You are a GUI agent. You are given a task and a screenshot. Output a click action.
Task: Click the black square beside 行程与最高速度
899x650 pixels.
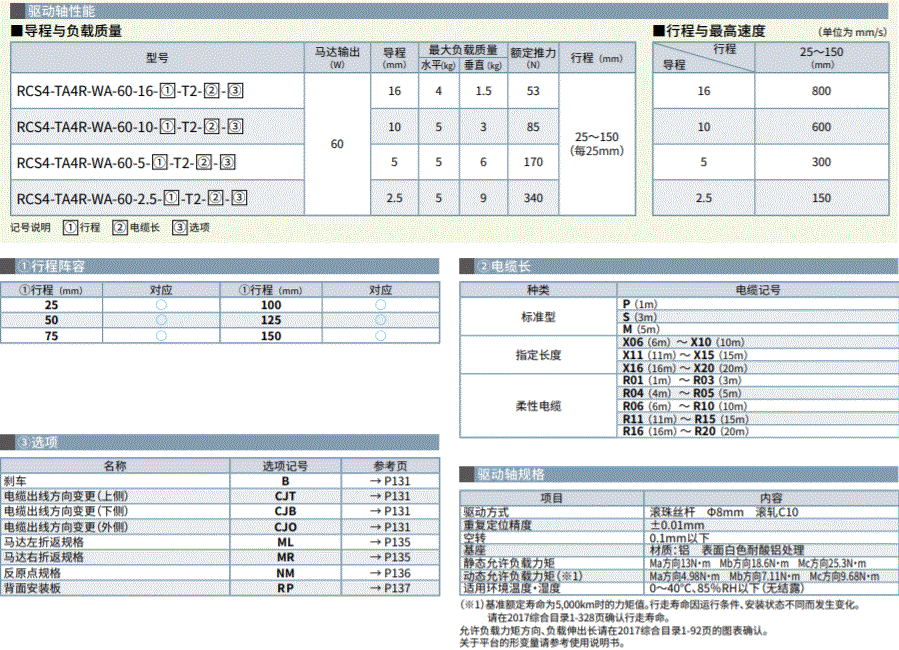click(659, 31)
